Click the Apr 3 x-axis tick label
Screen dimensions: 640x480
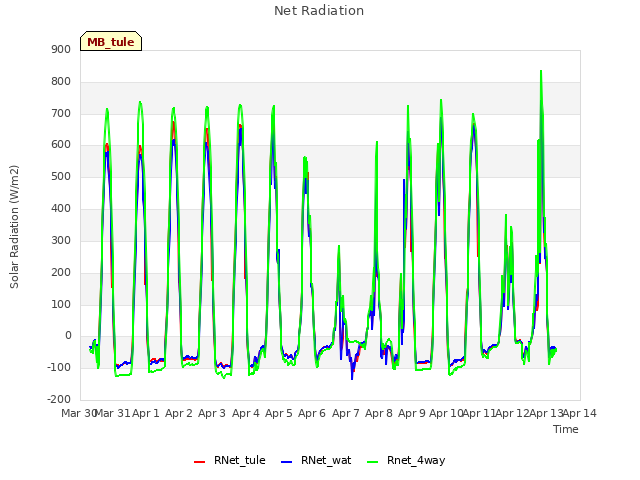(212, 413)
